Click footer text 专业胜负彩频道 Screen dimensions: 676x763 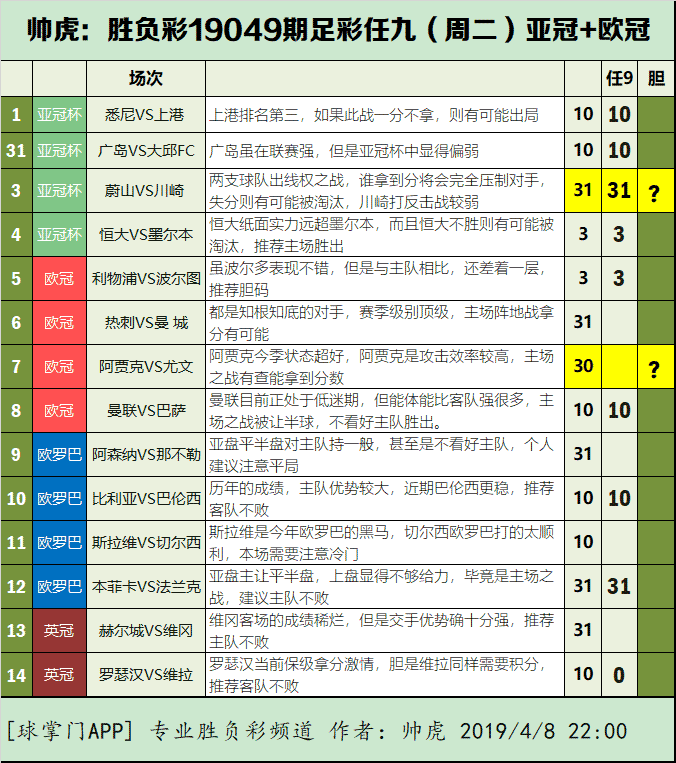pos(232,731)
